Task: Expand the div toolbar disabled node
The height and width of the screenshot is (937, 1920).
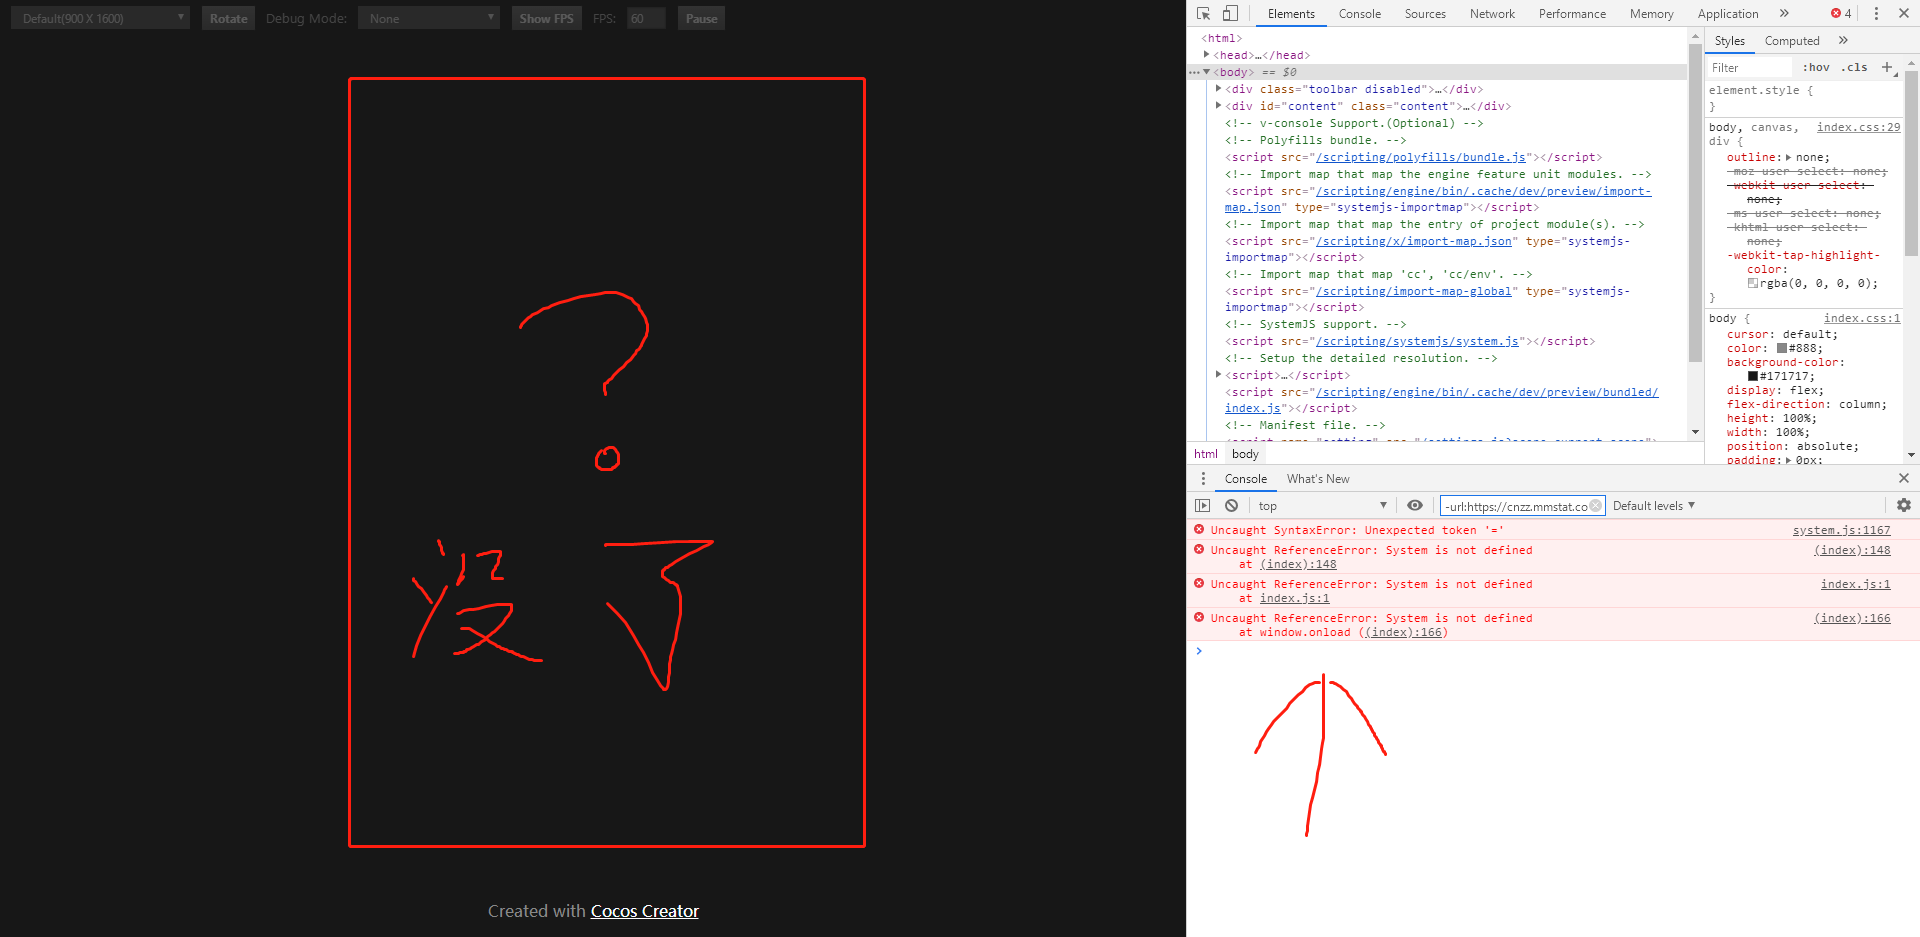Action: point(1218,89)
